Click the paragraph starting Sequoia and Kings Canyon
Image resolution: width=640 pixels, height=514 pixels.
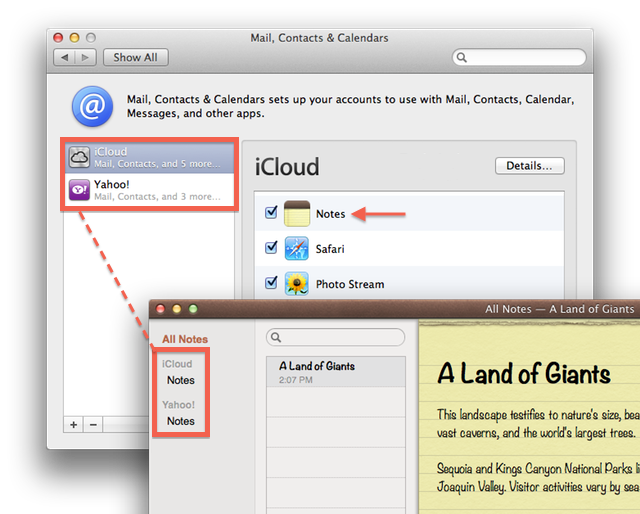click(538, 477)
